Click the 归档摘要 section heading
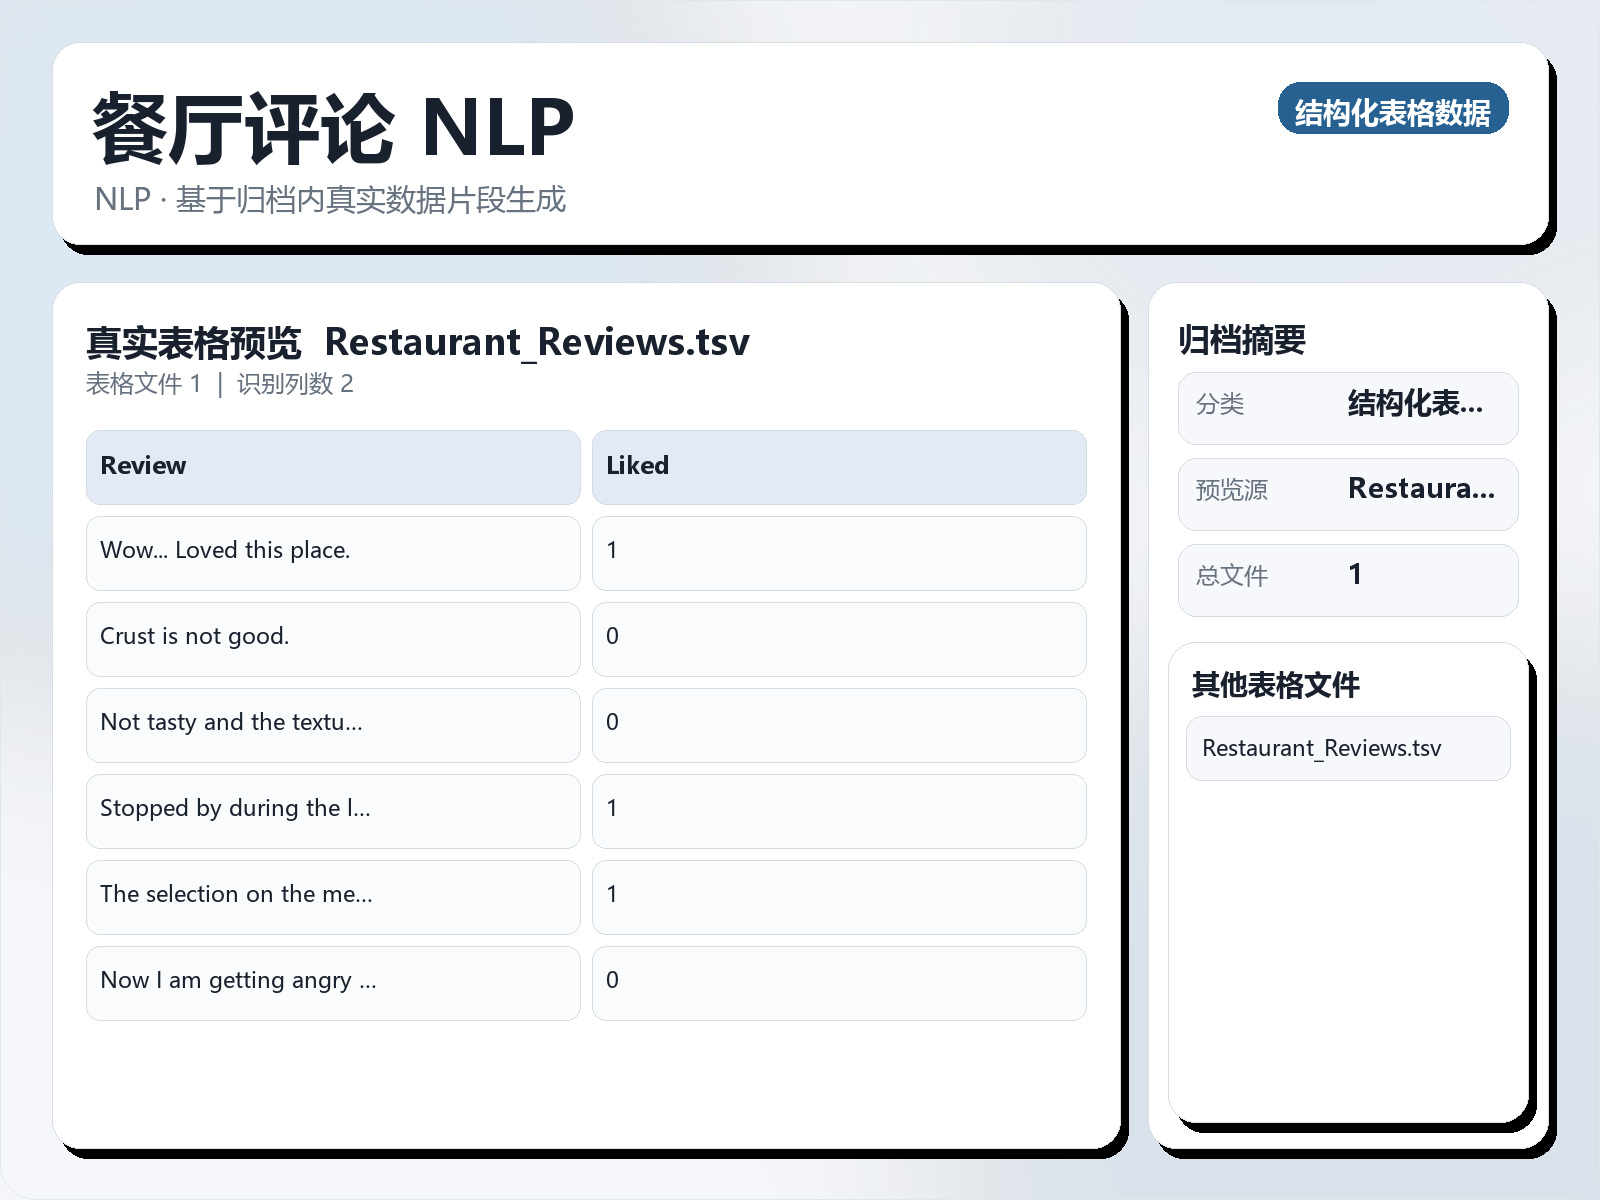Screen dimensions: 1600x1200 coord(1245,339)
